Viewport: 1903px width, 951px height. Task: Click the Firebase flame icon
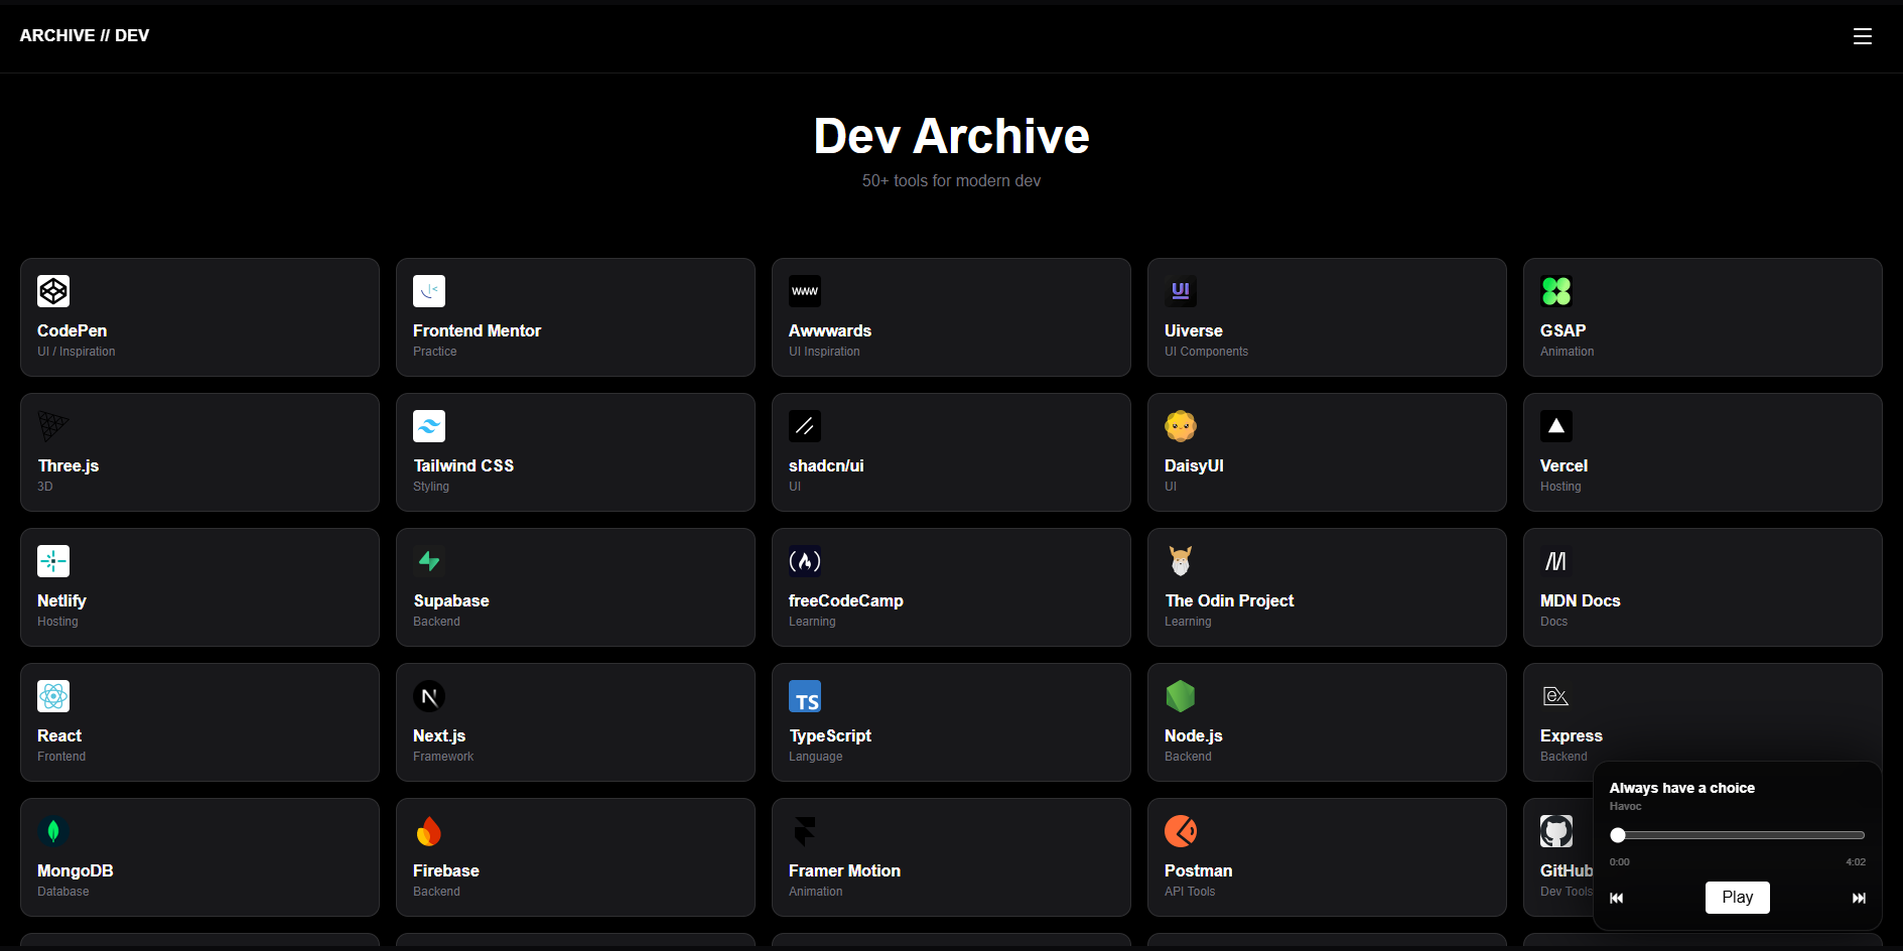click(429, 831)
